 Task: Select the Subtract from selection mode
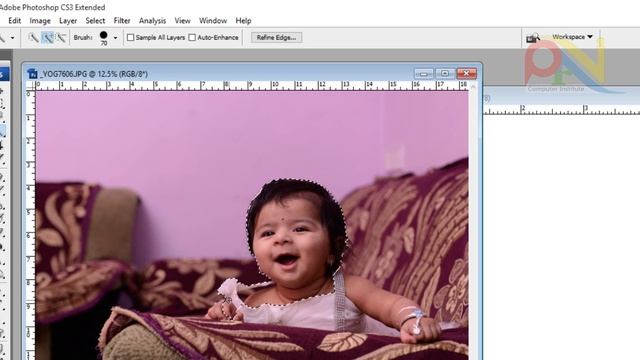(x=61, y=38)
